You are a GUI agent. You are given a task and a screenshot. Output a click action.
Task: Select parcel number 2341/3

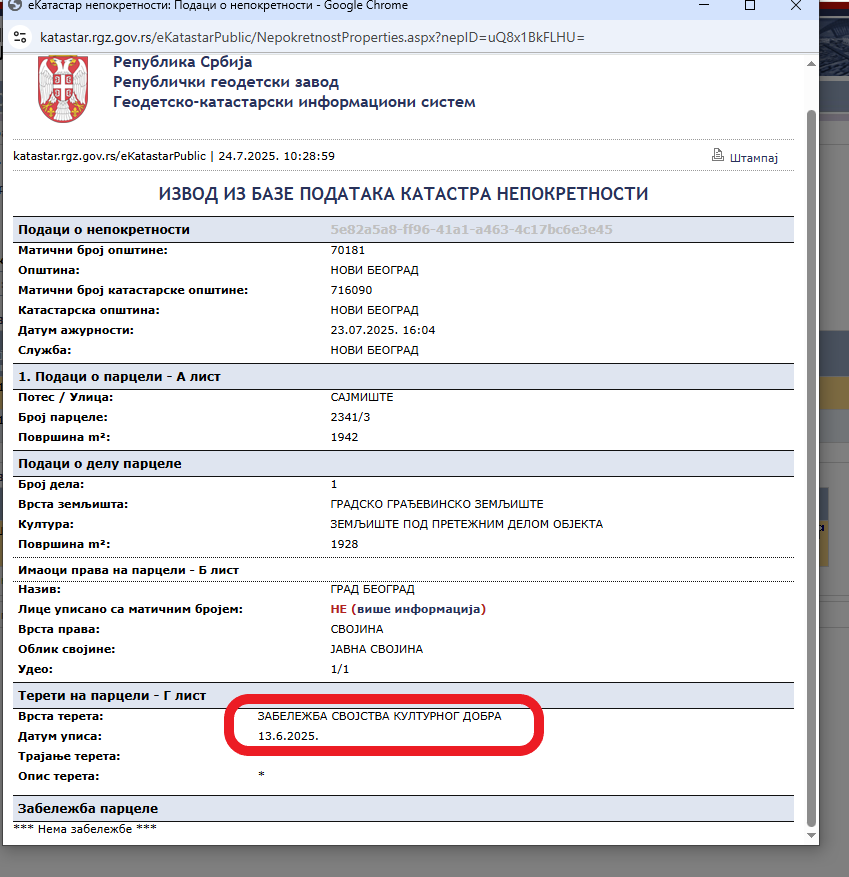tap(350, 417)
